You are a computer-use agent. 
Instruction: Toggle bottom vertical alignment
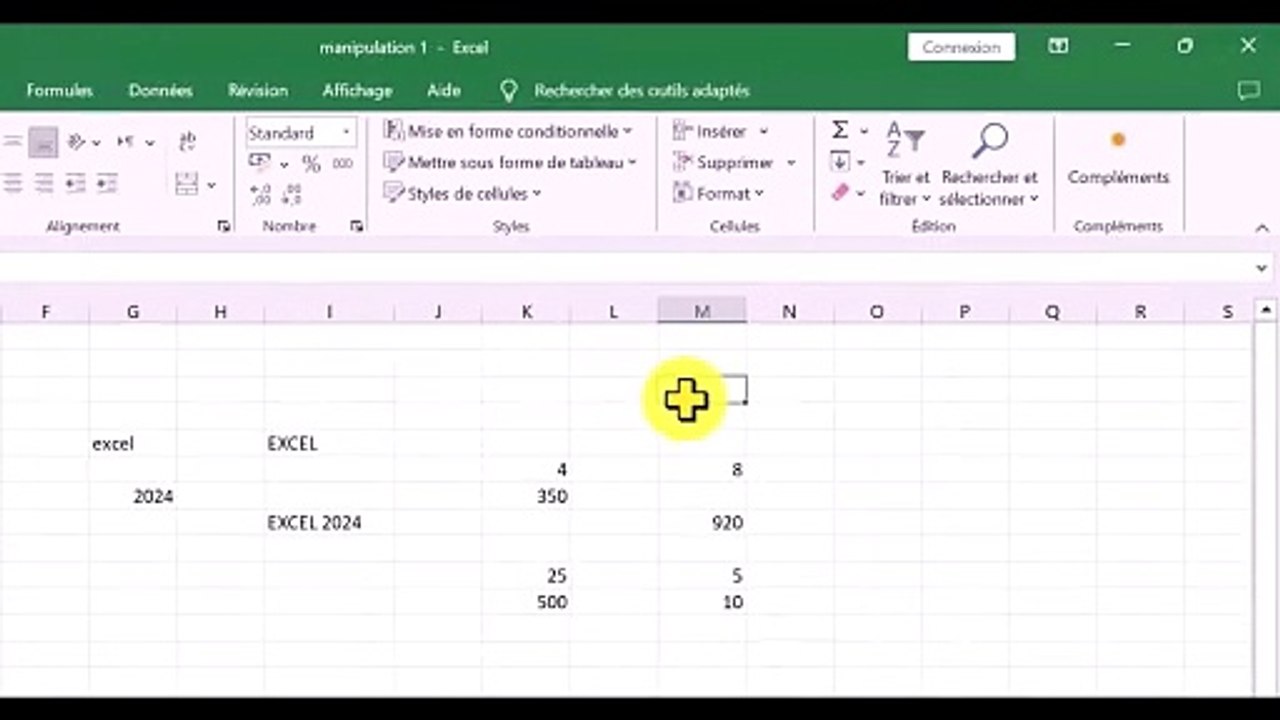click(x=43, y=142)
